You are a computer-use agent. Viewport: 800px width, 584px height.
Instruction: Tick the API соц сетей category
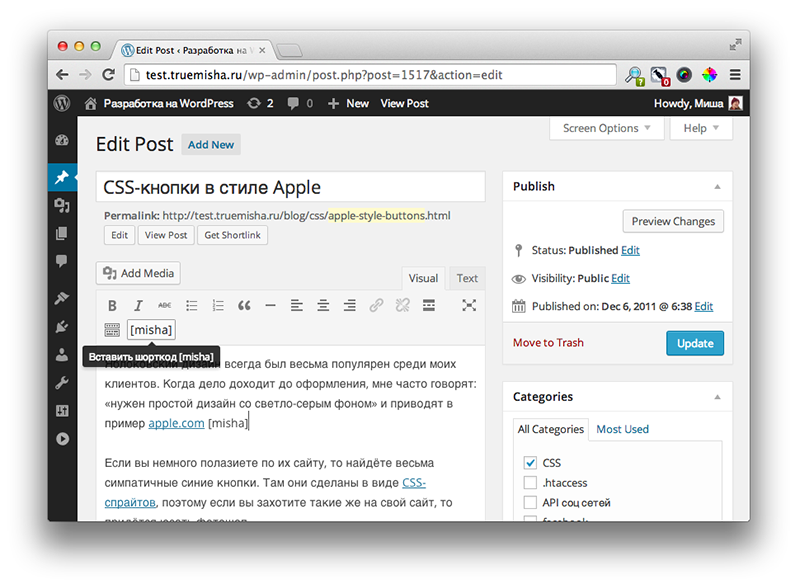tap(530, 503)
